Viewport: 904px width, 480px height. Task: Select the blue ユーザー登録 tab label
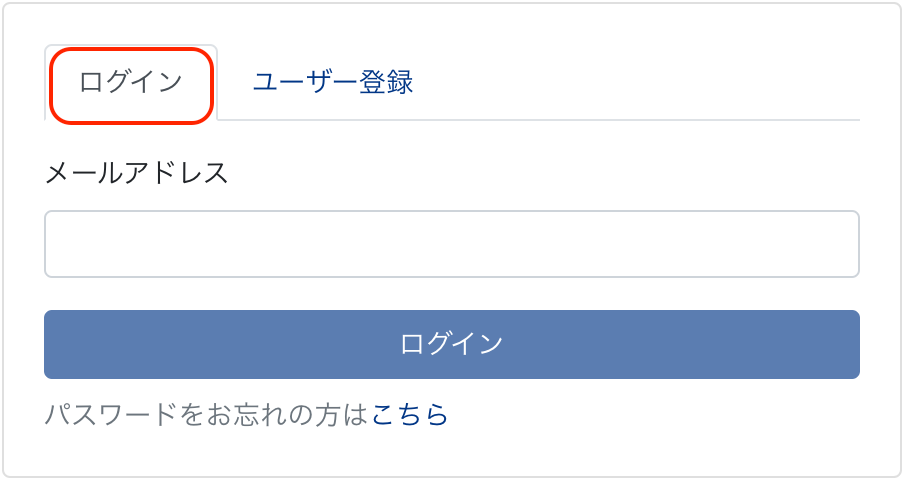click(333, 83)
